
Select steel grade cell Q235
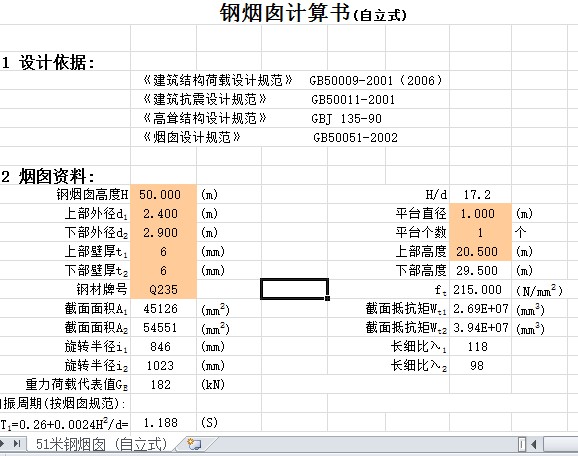tap(163, 290)
